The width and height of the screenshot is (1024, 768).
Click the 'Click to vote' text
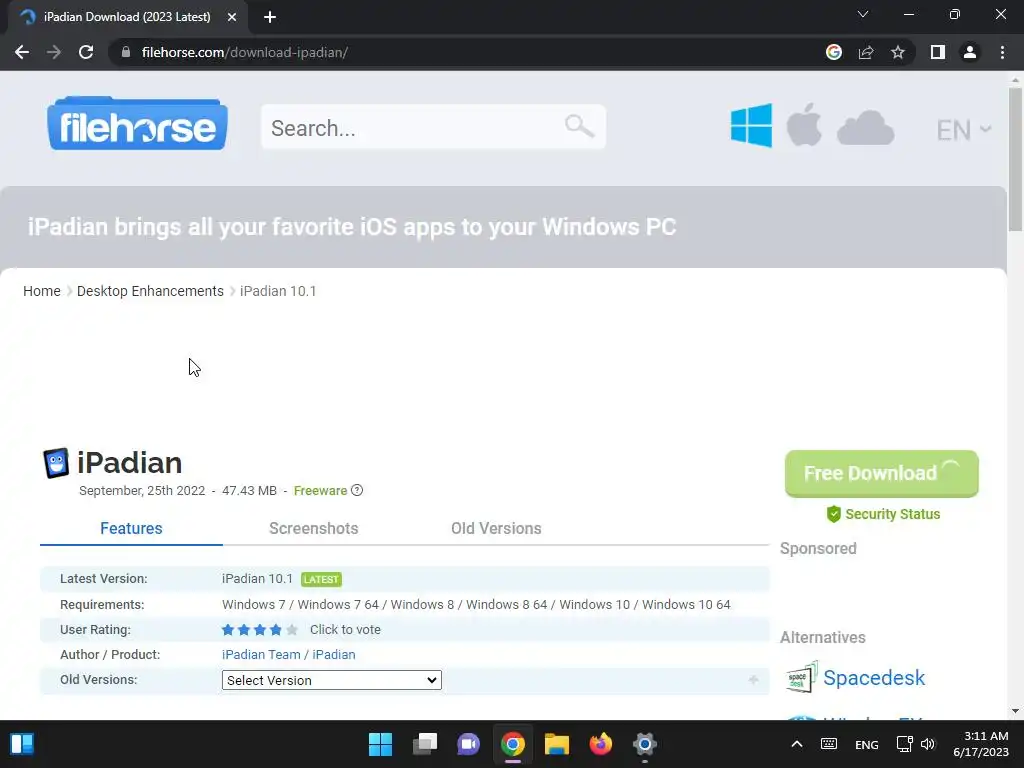tap(345, 630)
